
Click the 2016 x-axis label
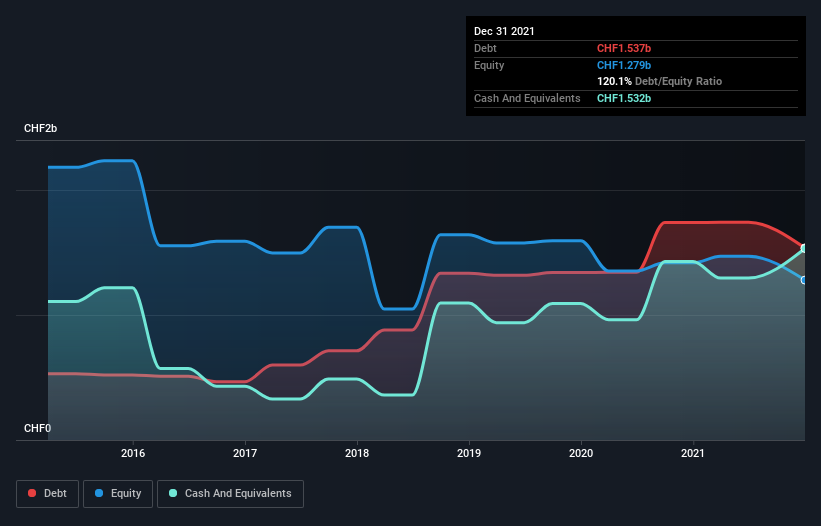(x=133, y=453)
